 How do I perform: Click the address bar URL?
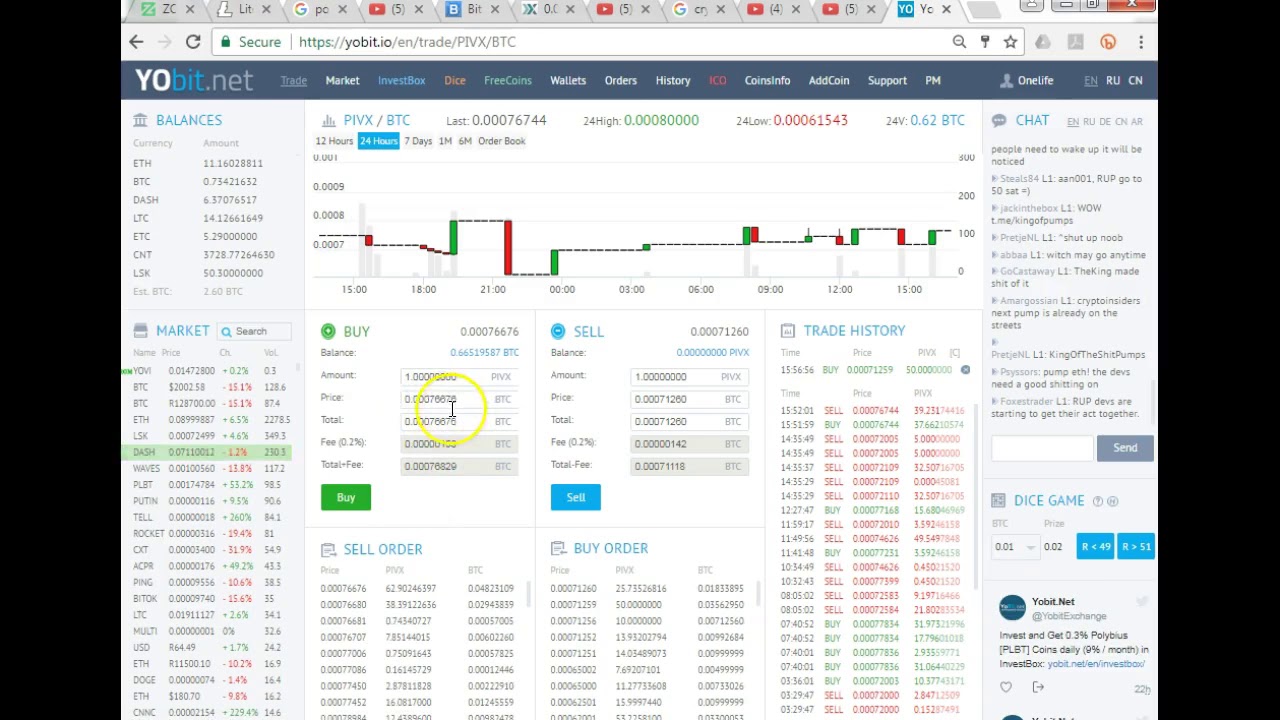point(408,42)
